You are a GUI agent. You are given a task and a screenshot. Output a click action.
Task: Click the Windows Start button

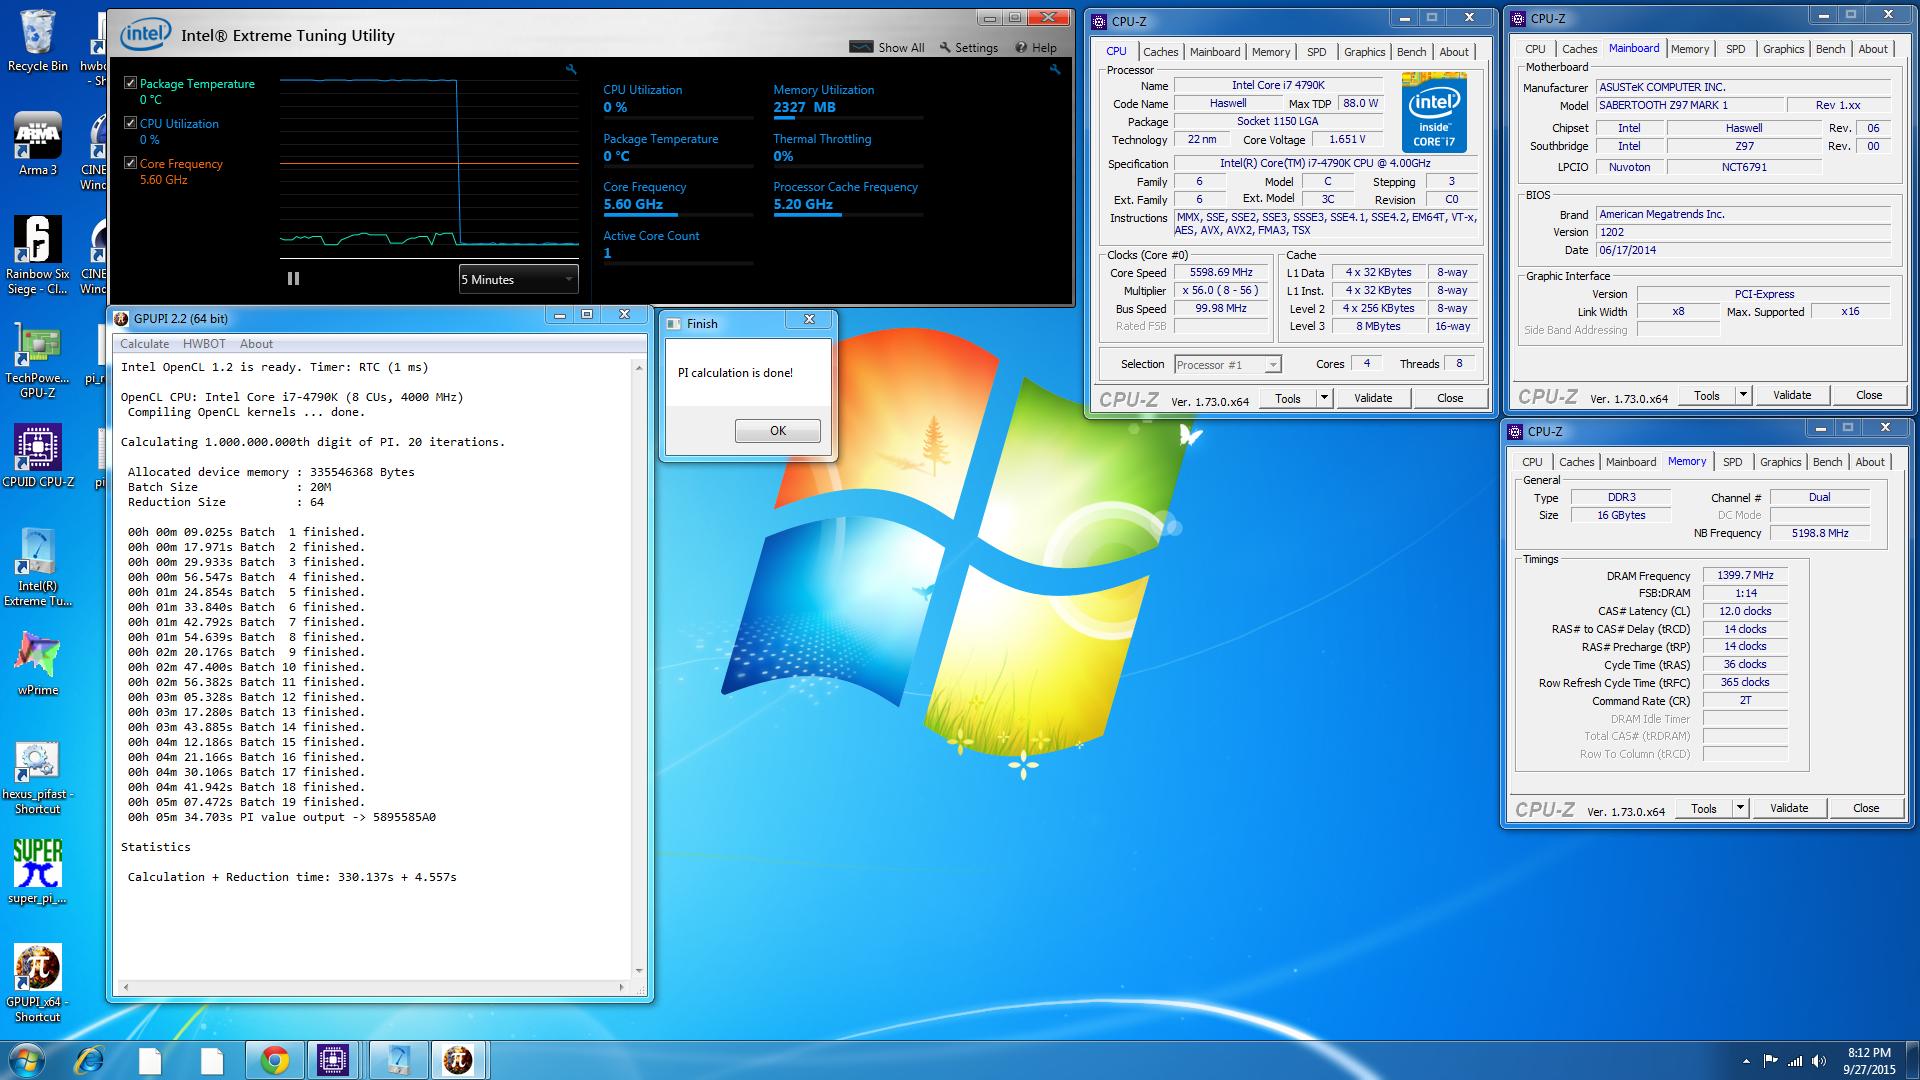[x=25, y=1060]
